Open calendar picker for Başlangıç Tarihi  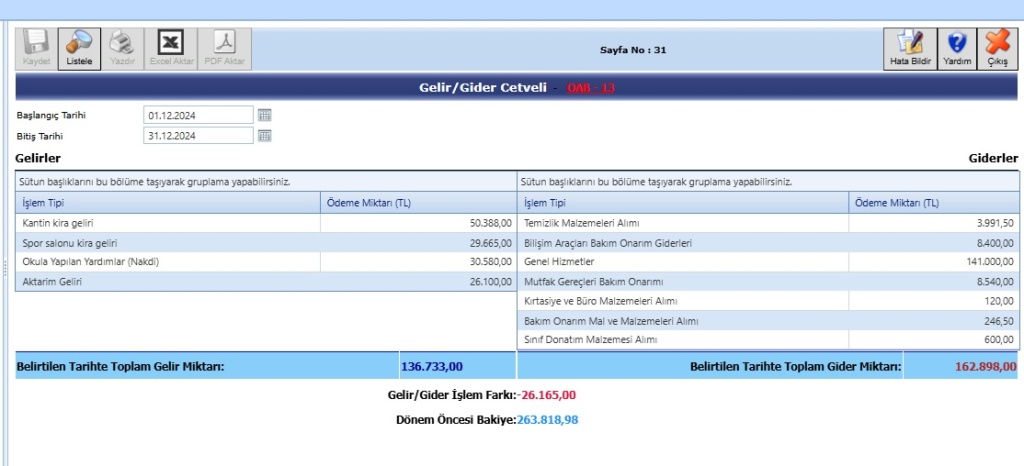click(x=265, y=115)
